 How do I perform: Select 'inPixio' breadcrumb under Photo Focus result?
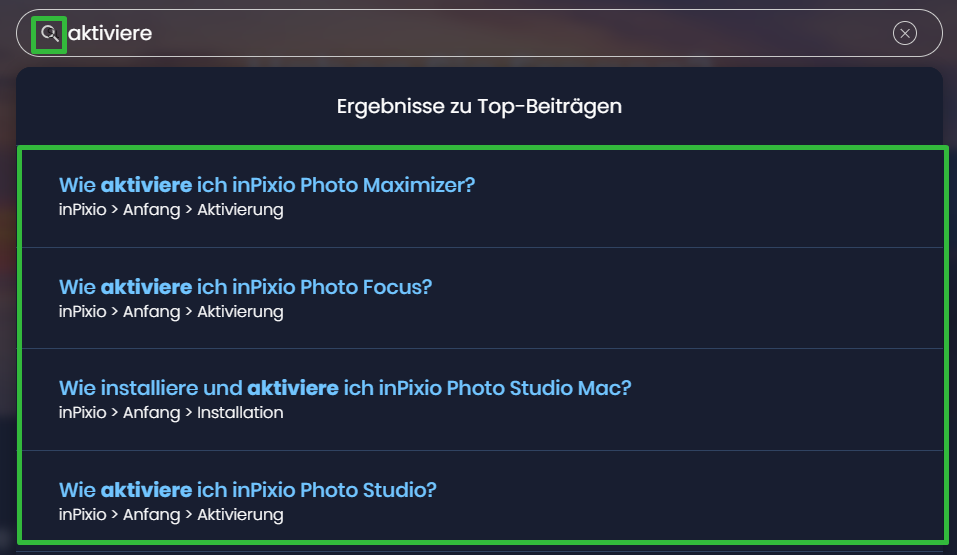coord(82,311)
